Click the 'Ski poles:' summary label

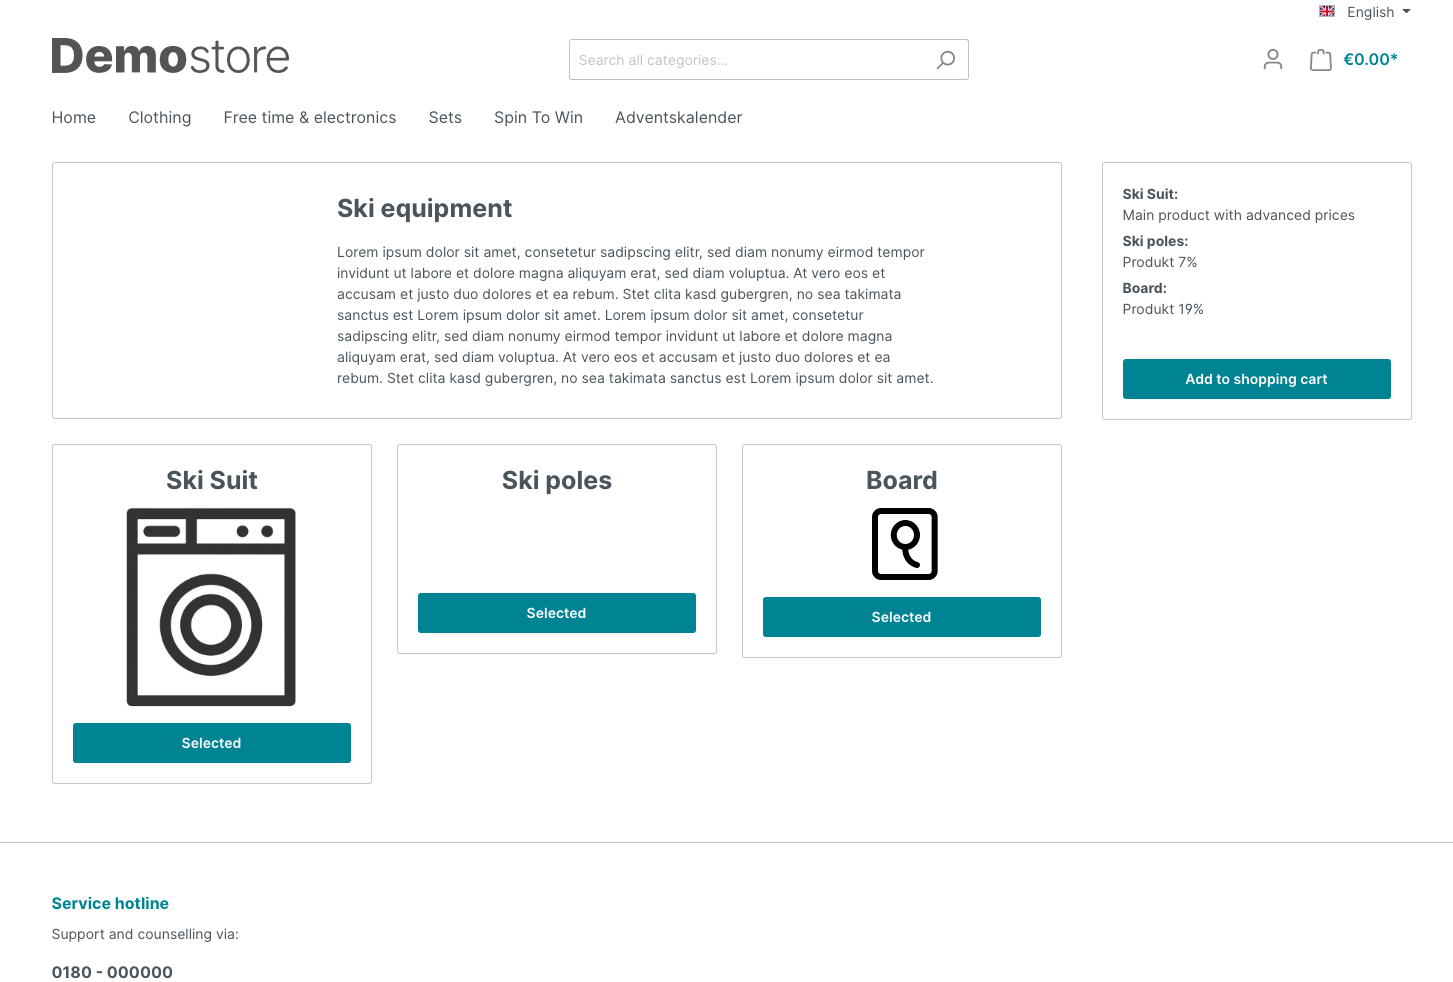[1155, 241]
